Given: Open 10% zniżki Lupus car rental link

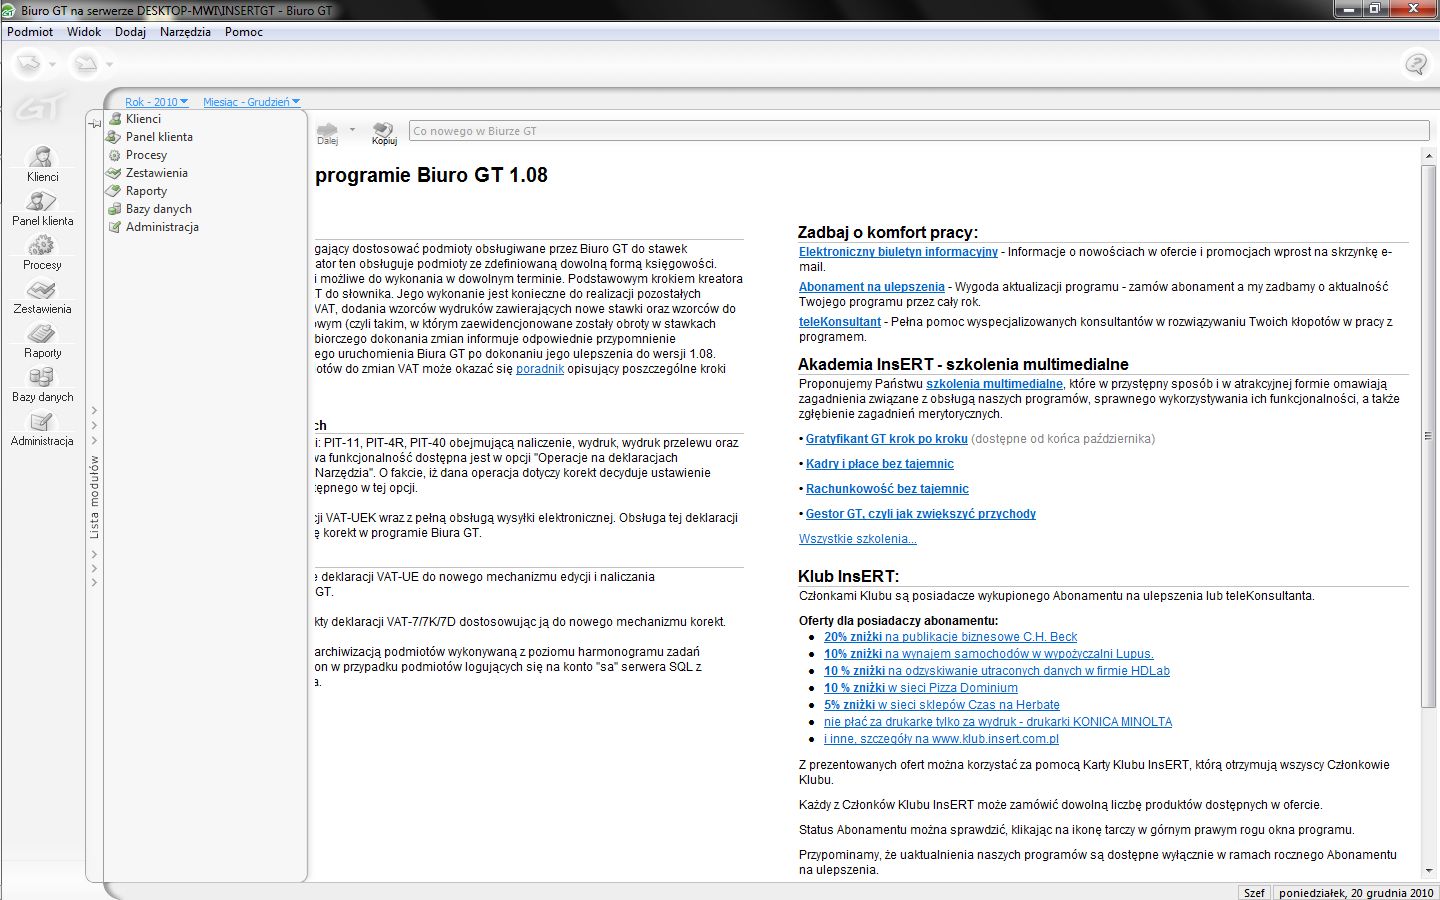Looking at the screenshot, I should pyautogui.click(x=988, y=654).
